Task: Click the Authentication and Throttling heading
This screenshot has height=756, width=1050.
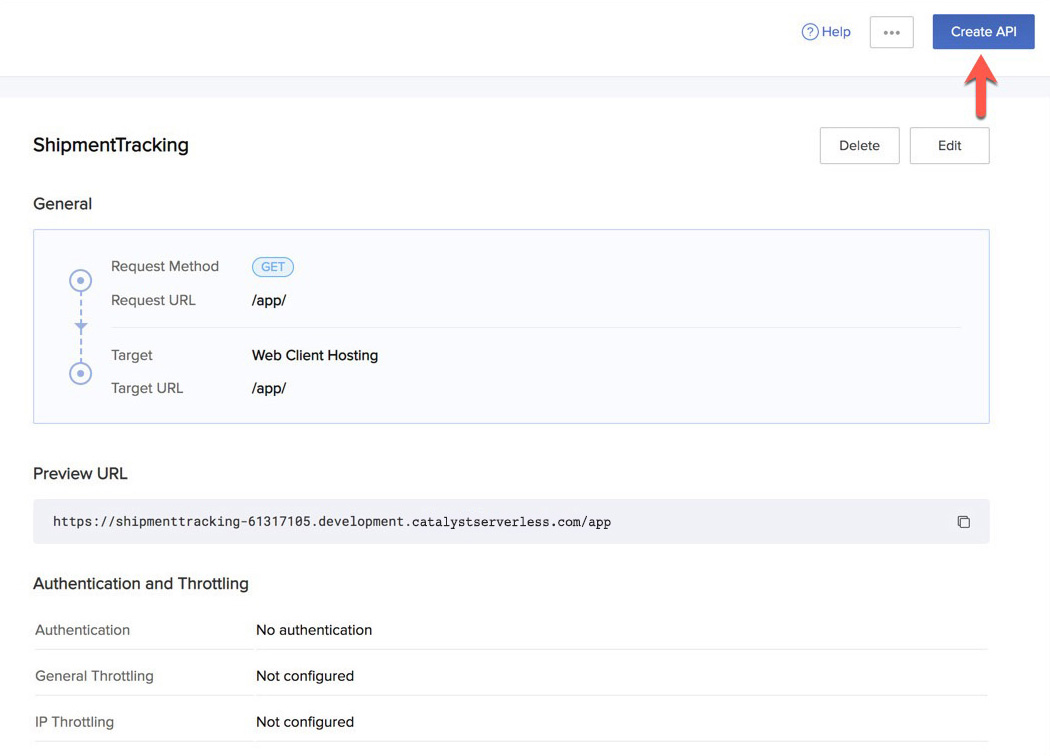Action: tap(141, 583)
